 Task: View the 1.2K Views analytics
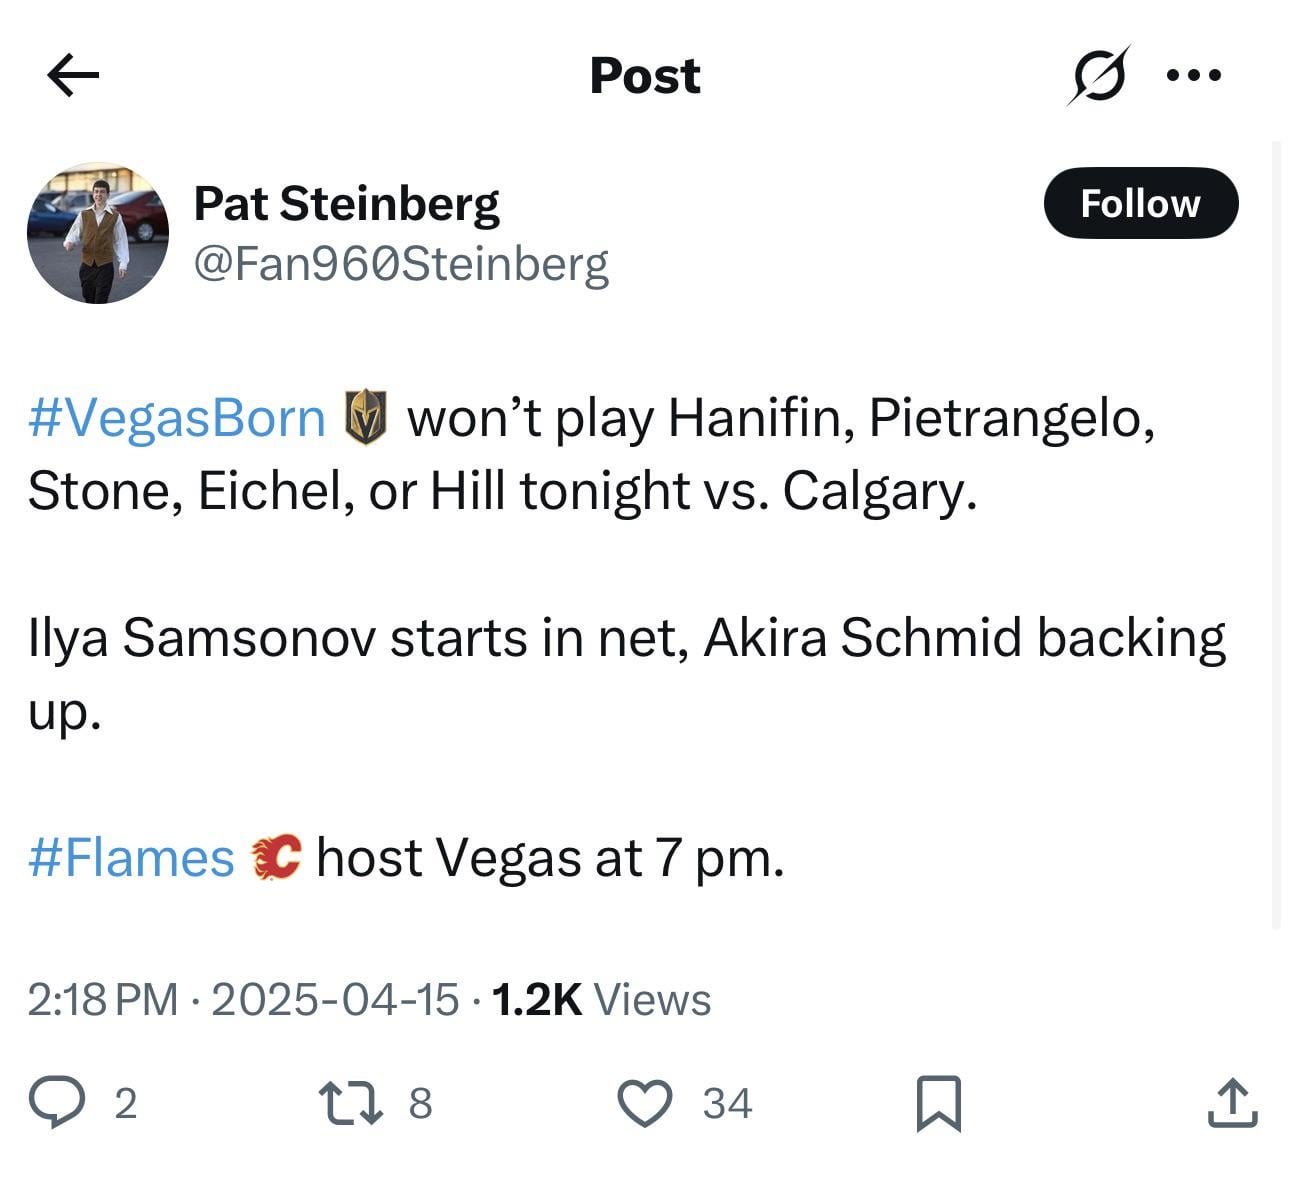coord(601,999)
